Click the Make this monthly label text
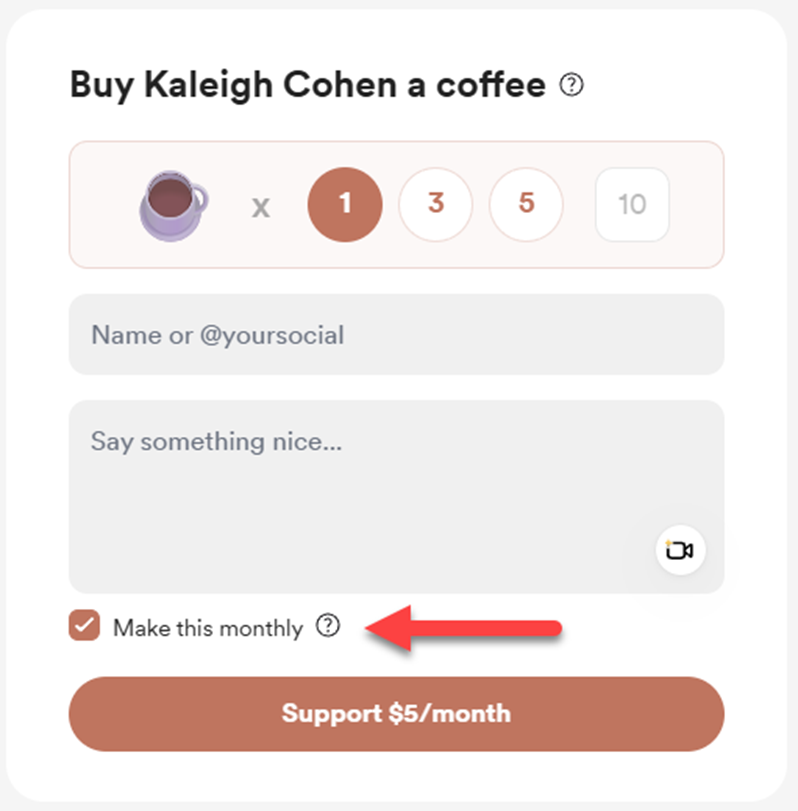The image size is (798, 811). 207,628
